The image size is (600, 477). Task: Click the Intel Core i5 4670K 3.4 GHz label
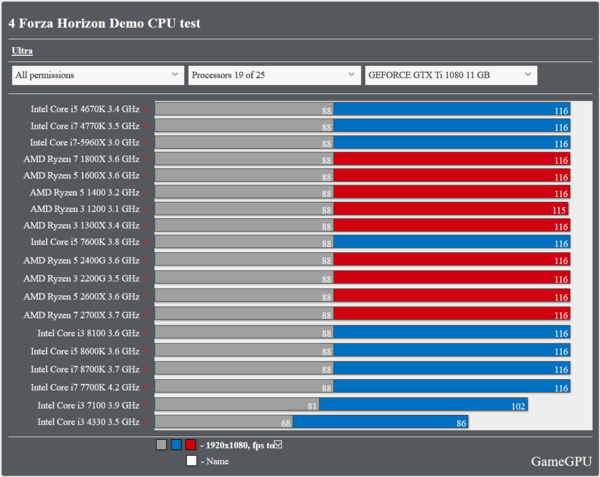[85, 109]
